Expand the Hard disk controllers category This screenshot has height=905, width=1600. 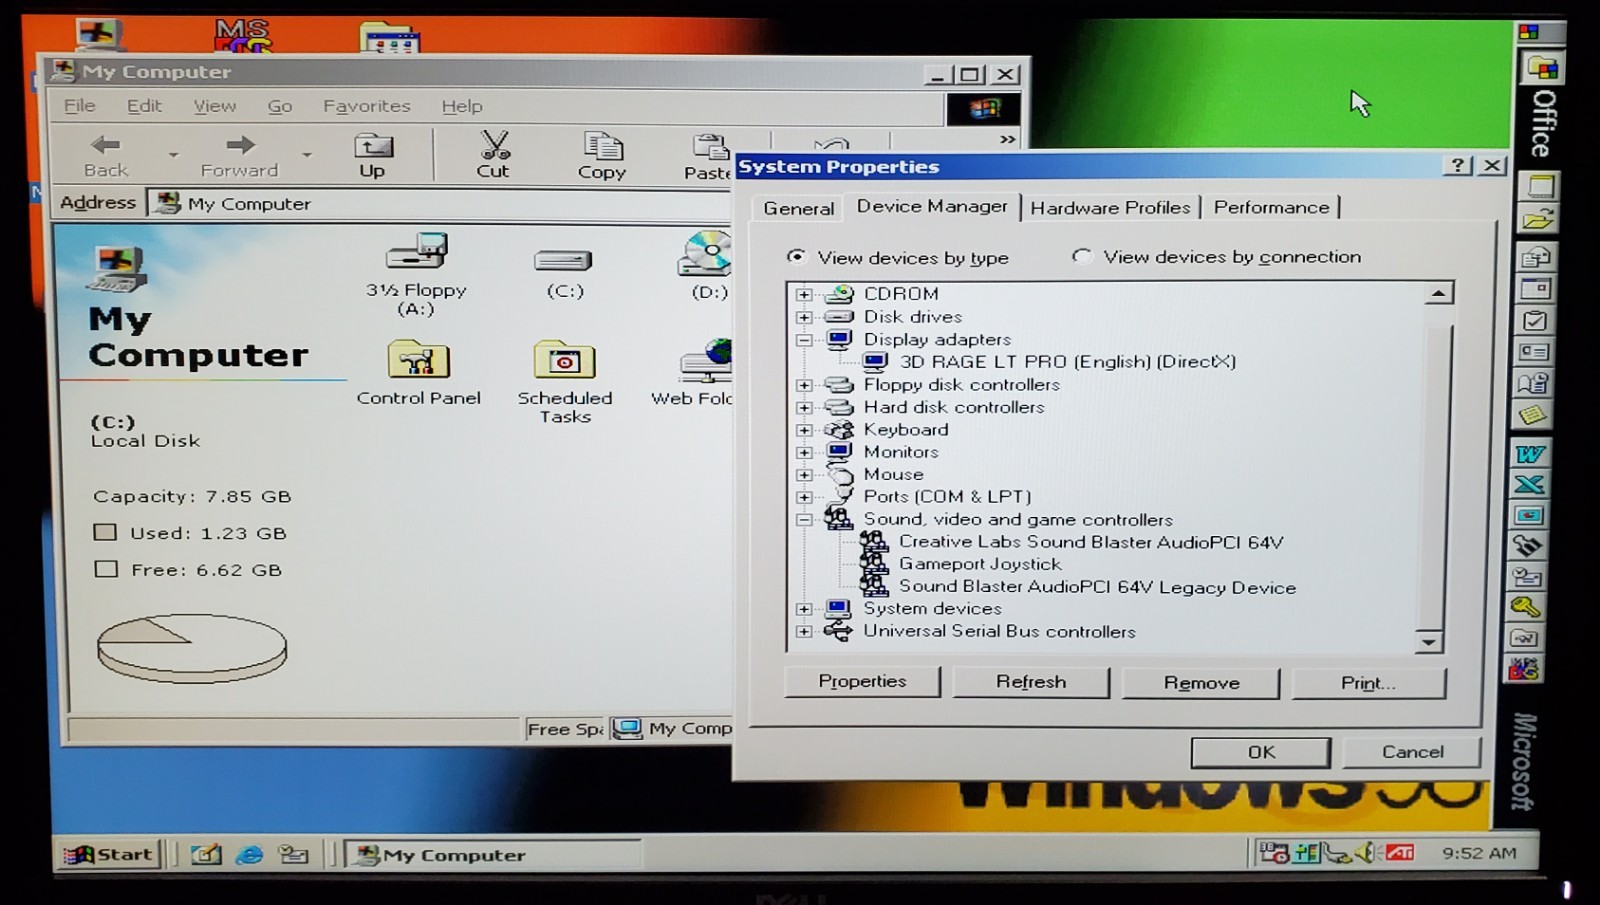[804, 408]
